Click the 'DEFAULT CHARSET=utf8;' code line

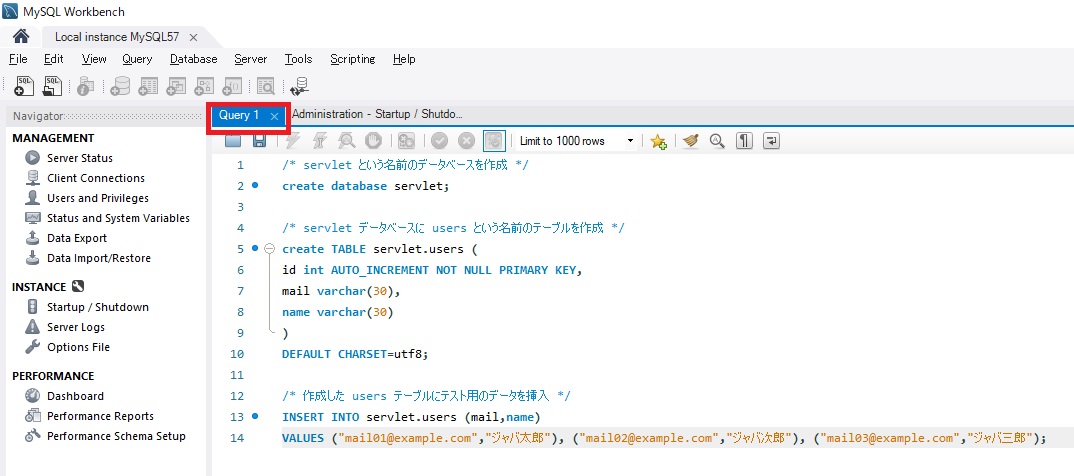click(355, 354)
